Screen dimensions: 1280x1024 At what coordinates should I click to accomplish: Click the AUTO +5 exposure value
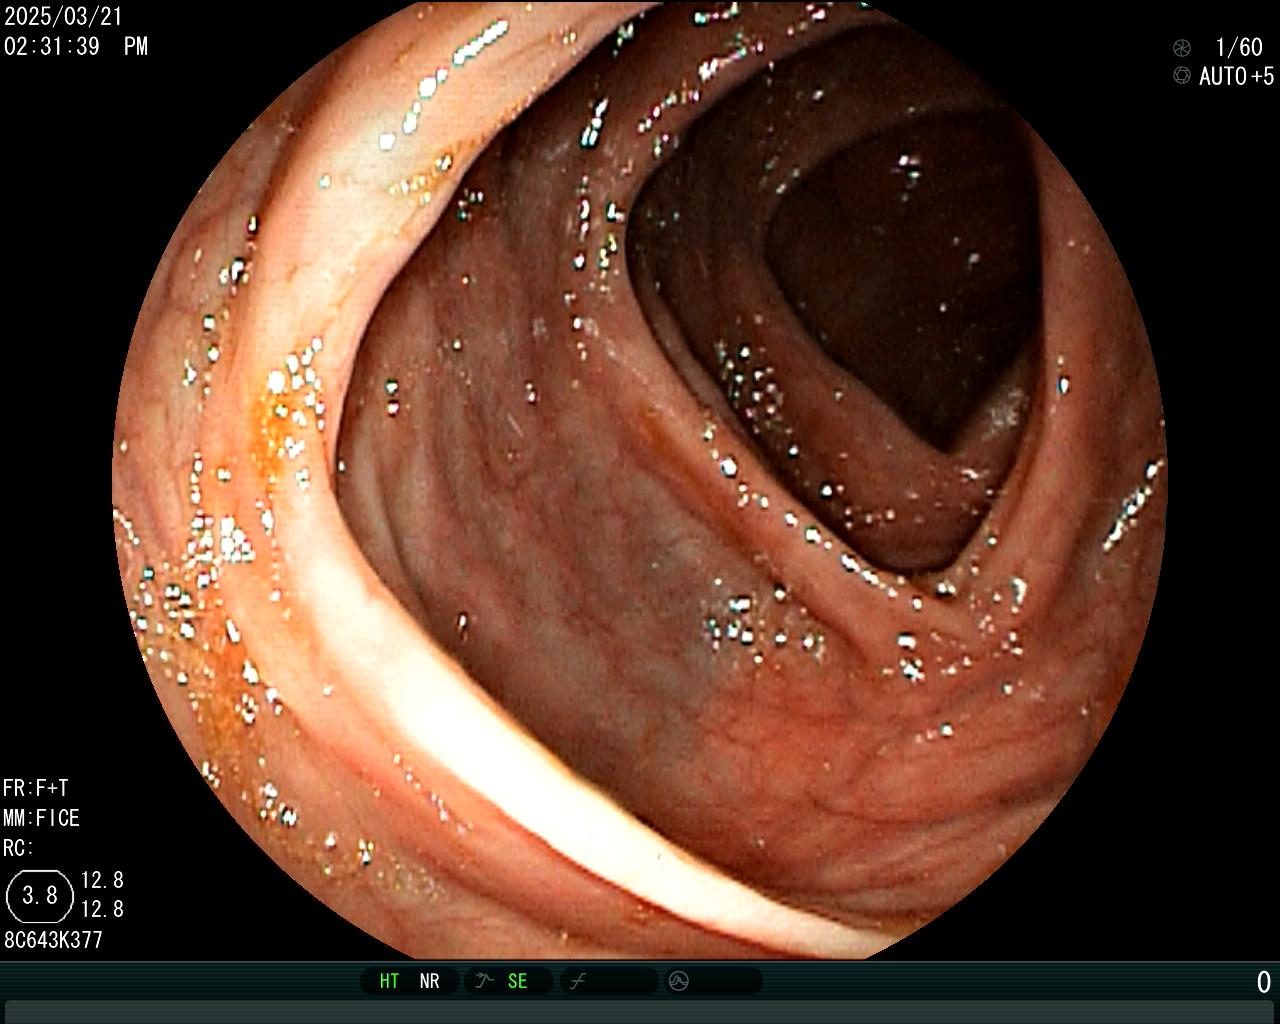(1237, 76)
